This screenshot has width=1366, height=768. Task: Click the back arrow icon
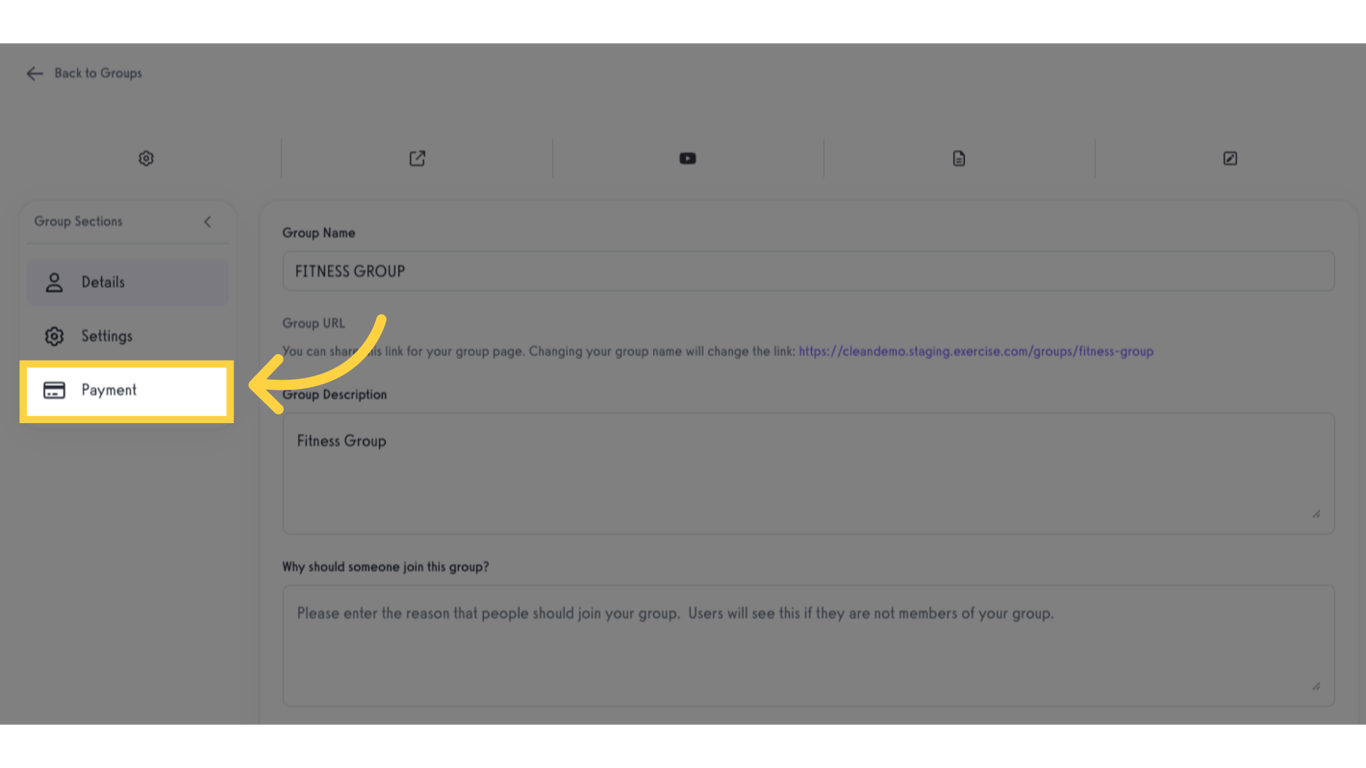[34, 72]
